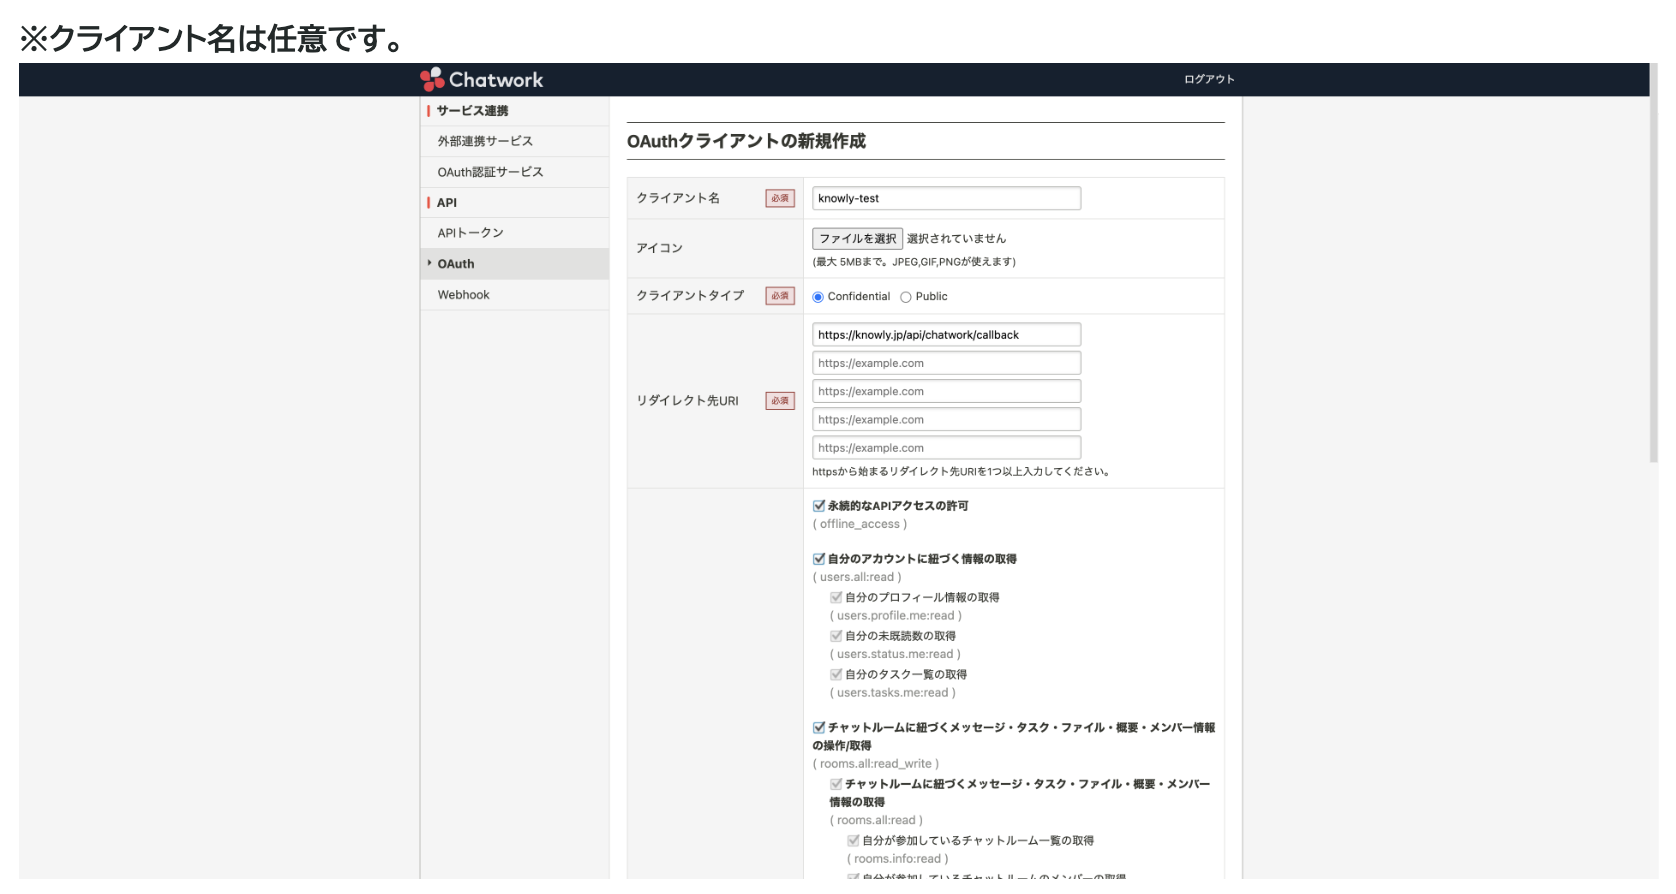Toggle the rooms.all:read_write scope checkbox

(819, 728)
